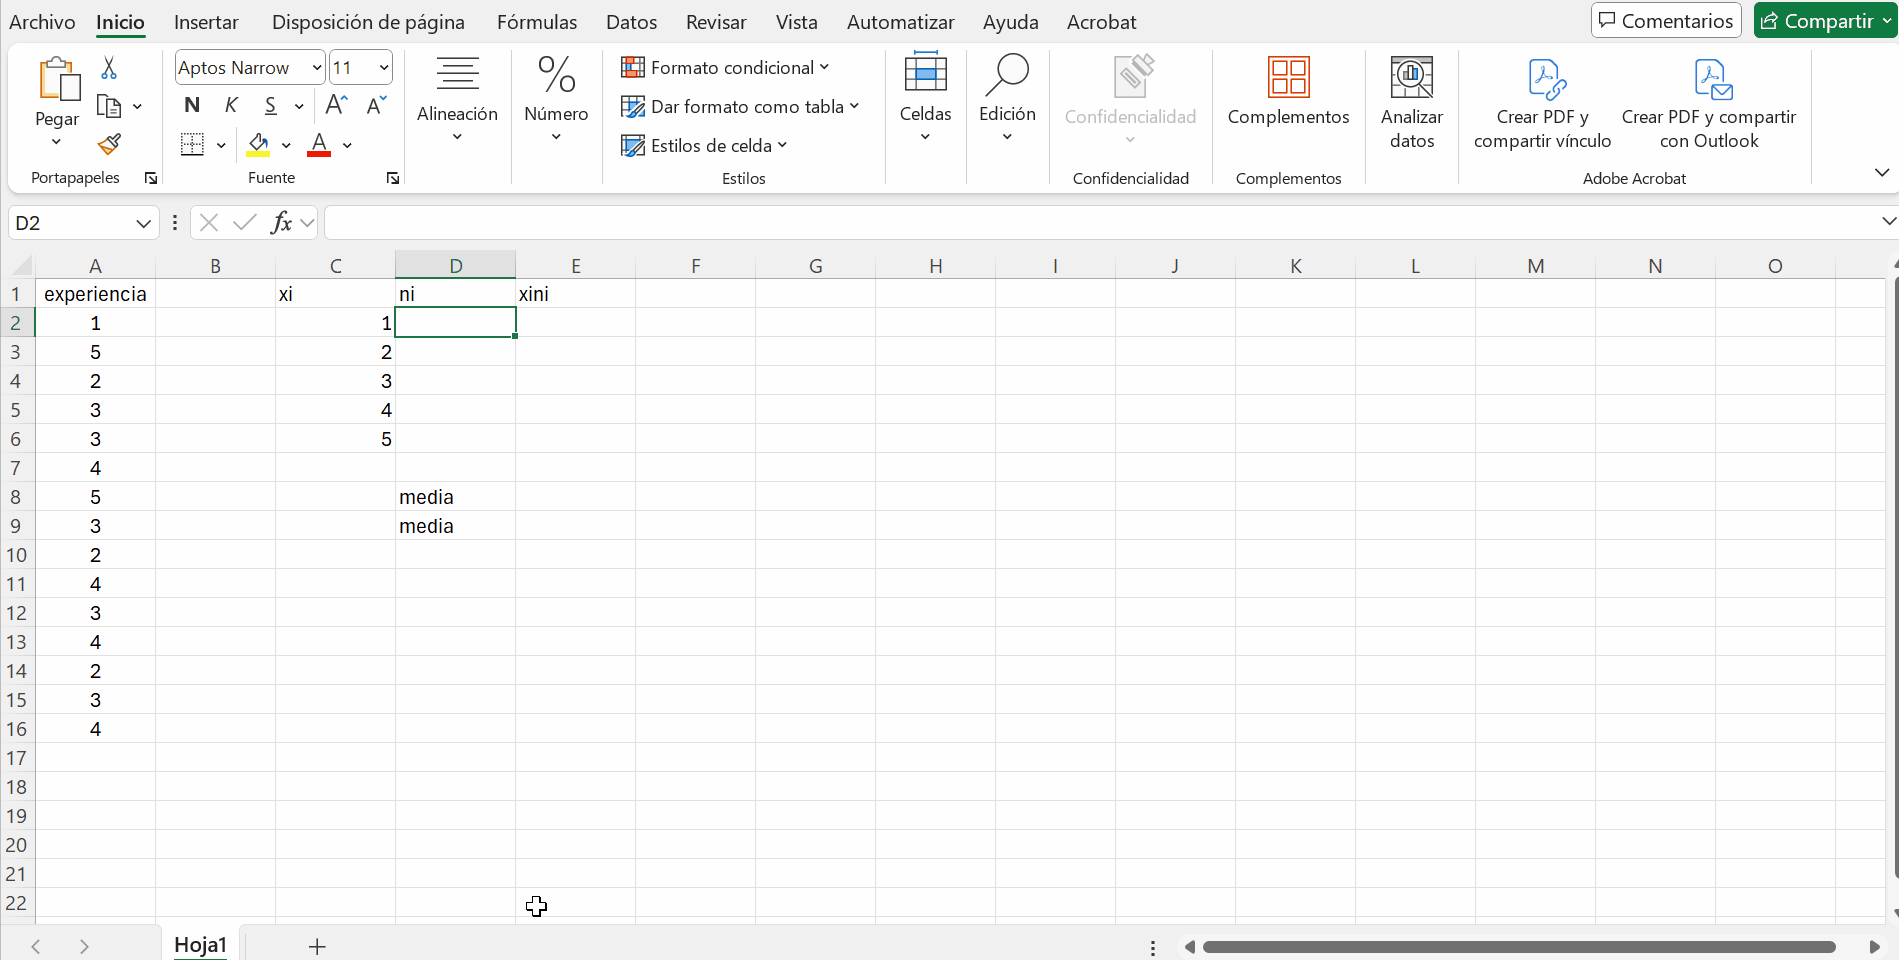The width and height of the screenshot is (1899, 960).
Task: Apply the yellow fill color swatch
Action: tap(258, 145)
